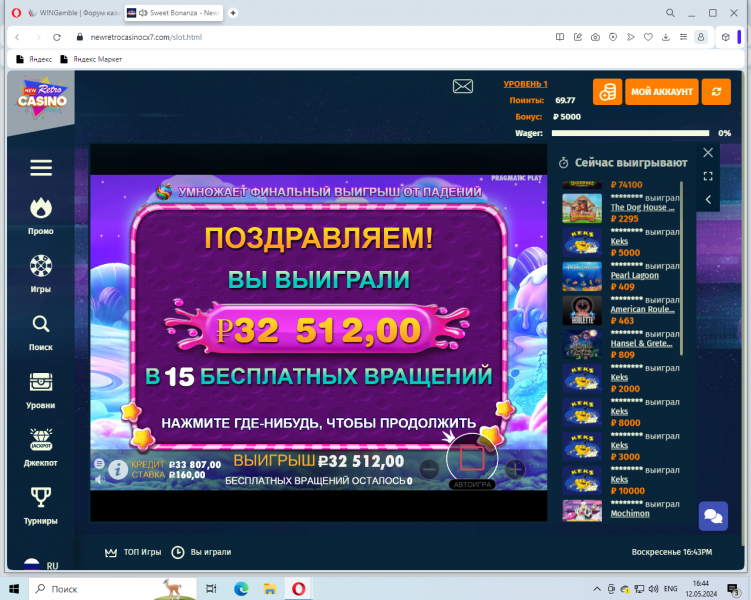This screenshot has height=600, width=751.
Task: Click the Windows taskbar Поиск search box
Action: [x=113, y=589]
